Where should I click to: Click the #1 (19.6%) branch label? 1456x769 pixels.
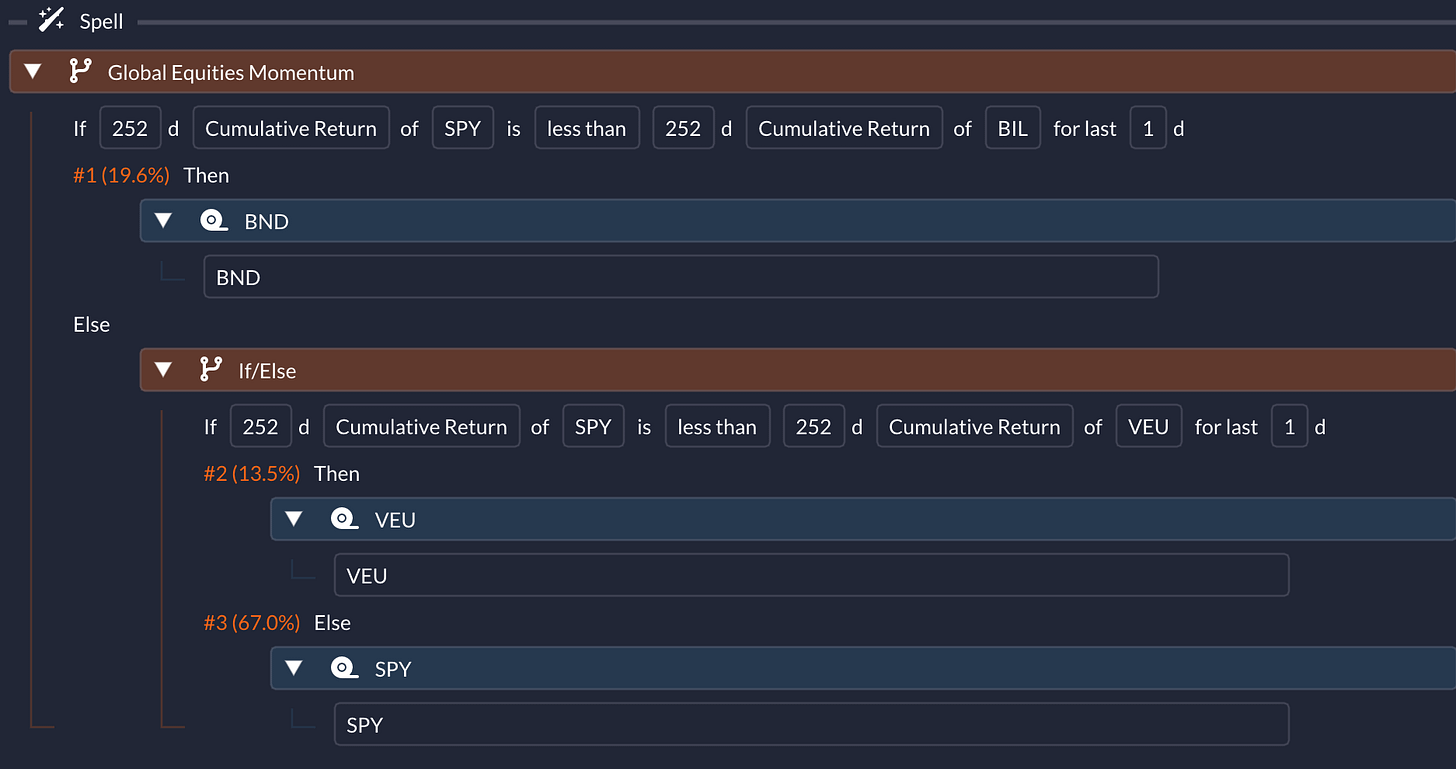click(x=122, y=175)
